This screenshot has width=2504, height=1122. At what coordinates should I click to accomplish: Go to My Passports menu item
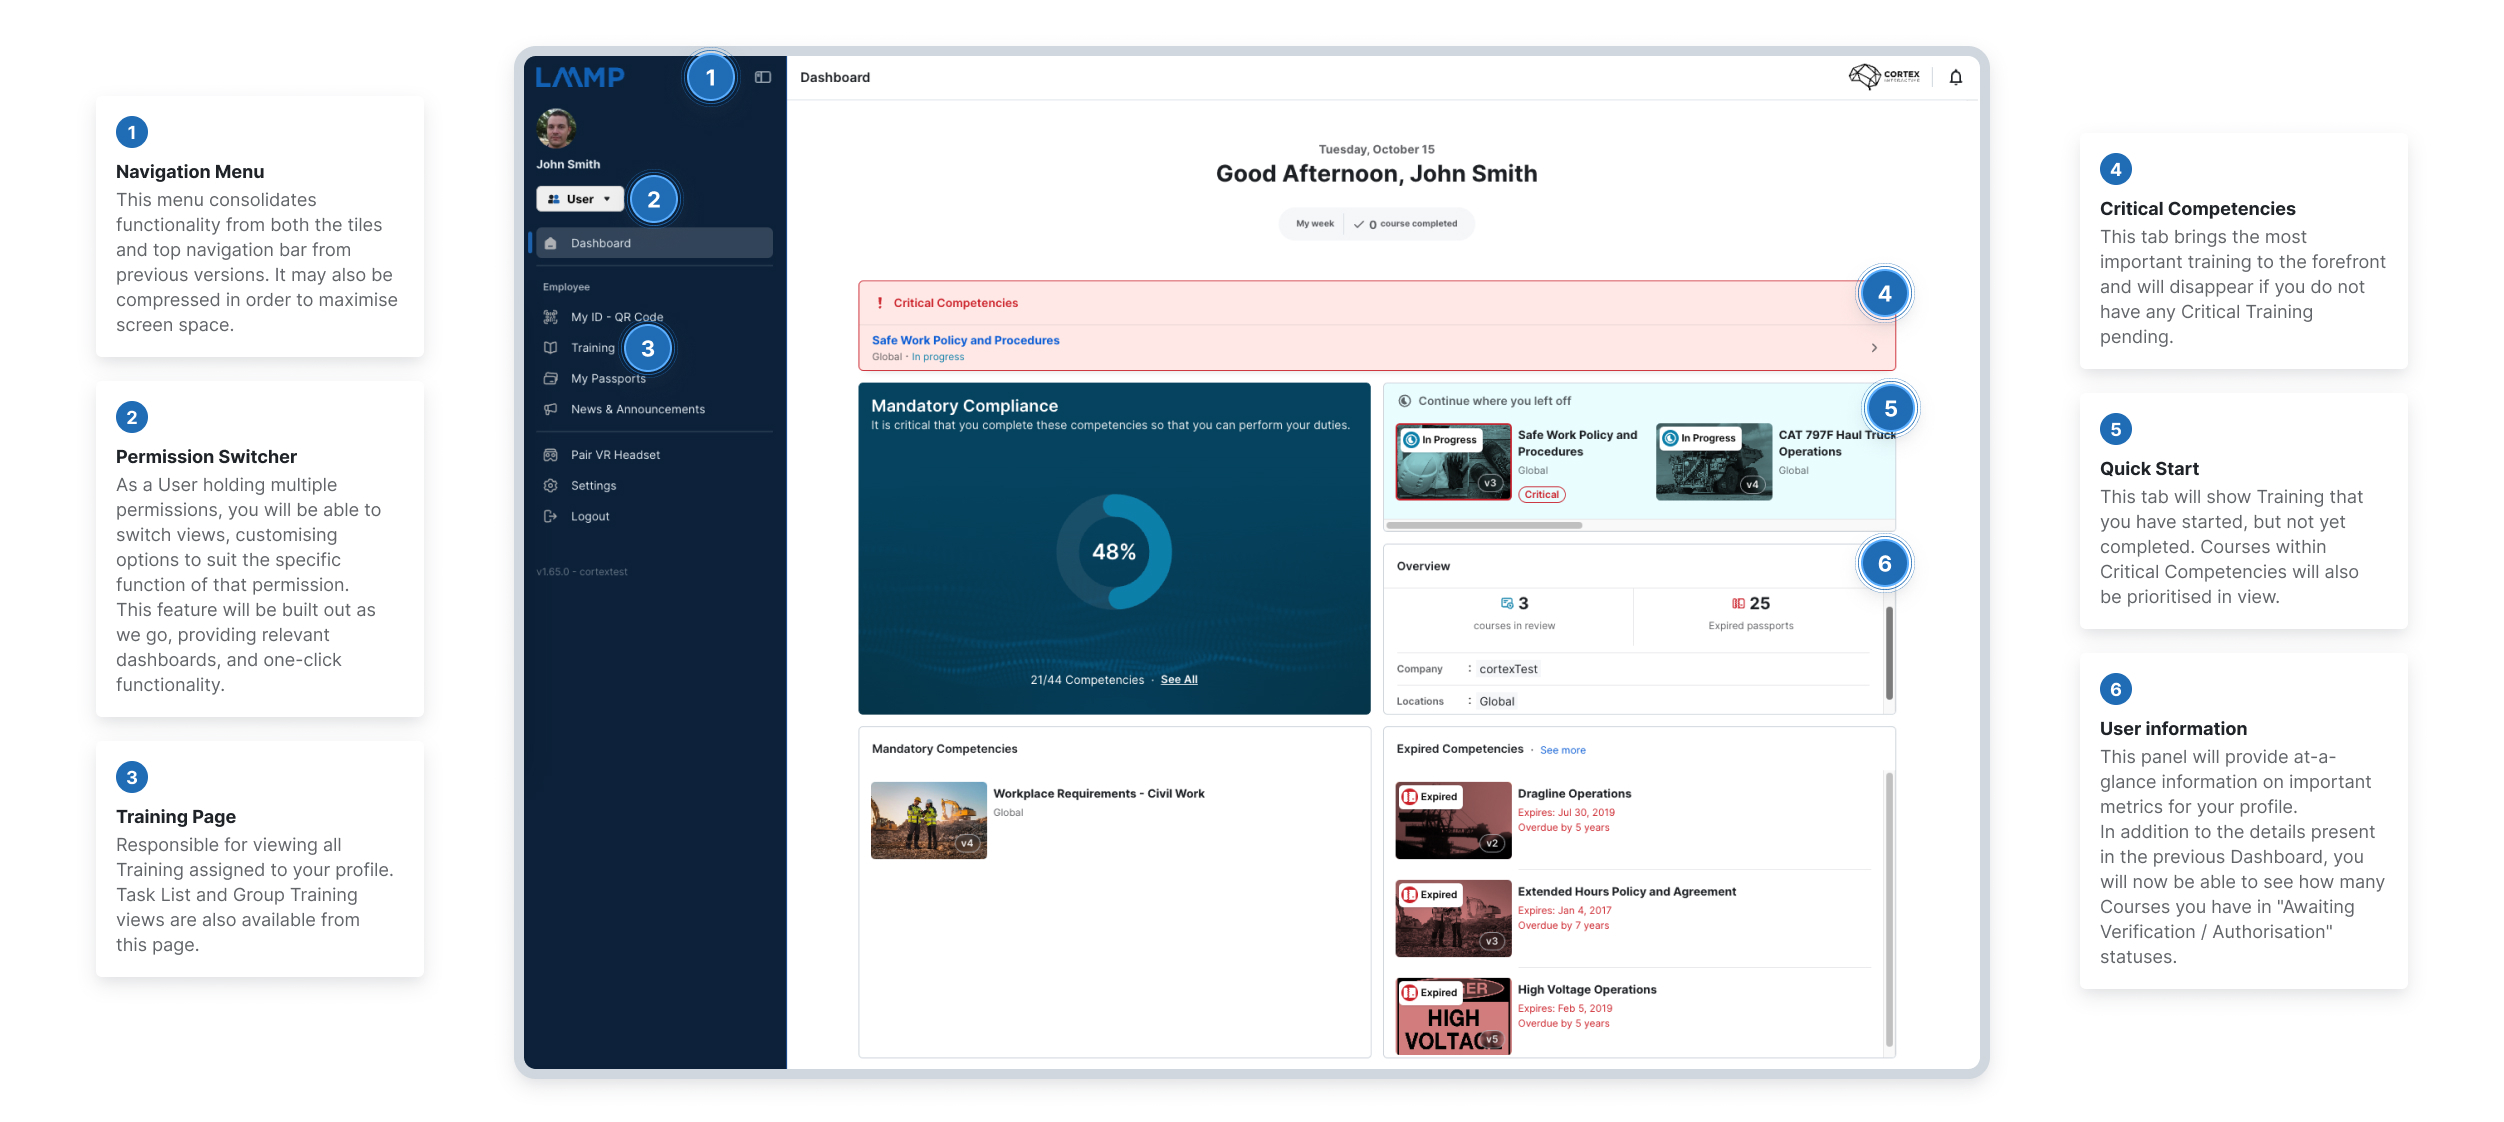(x=607, y=379)
